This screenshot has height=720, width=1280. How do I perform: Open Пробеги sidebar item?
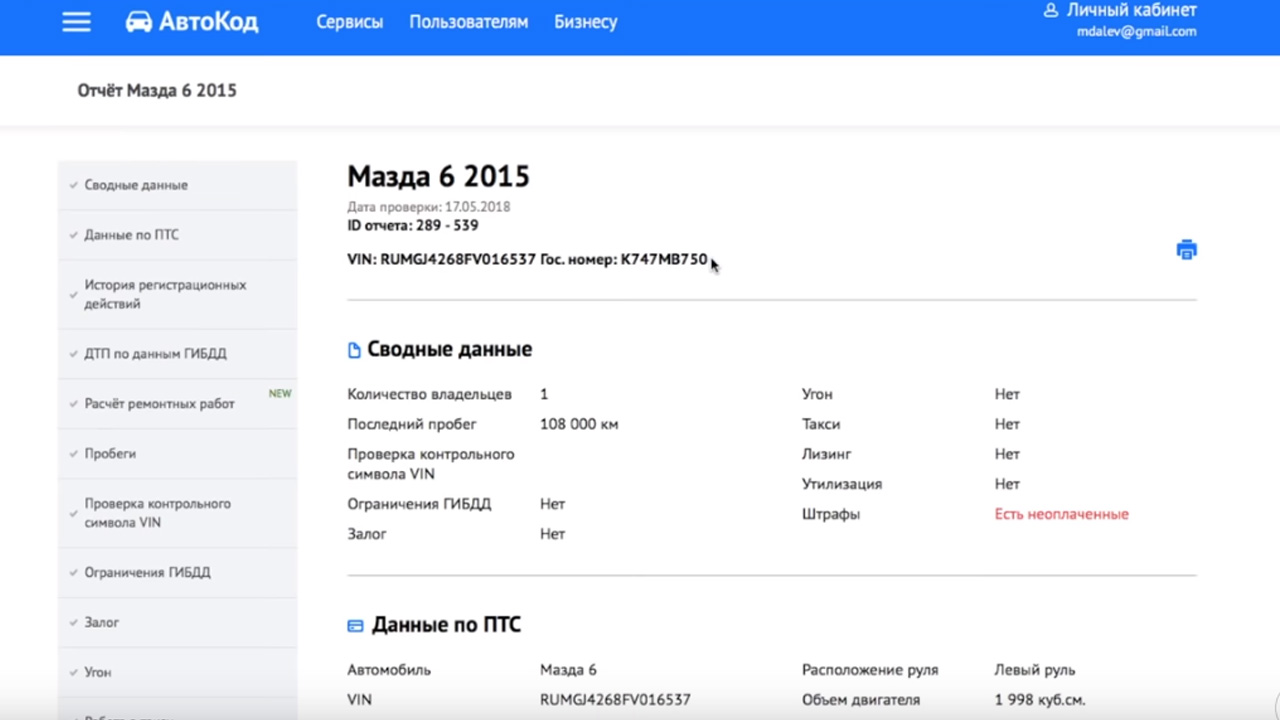click(177, 454)
